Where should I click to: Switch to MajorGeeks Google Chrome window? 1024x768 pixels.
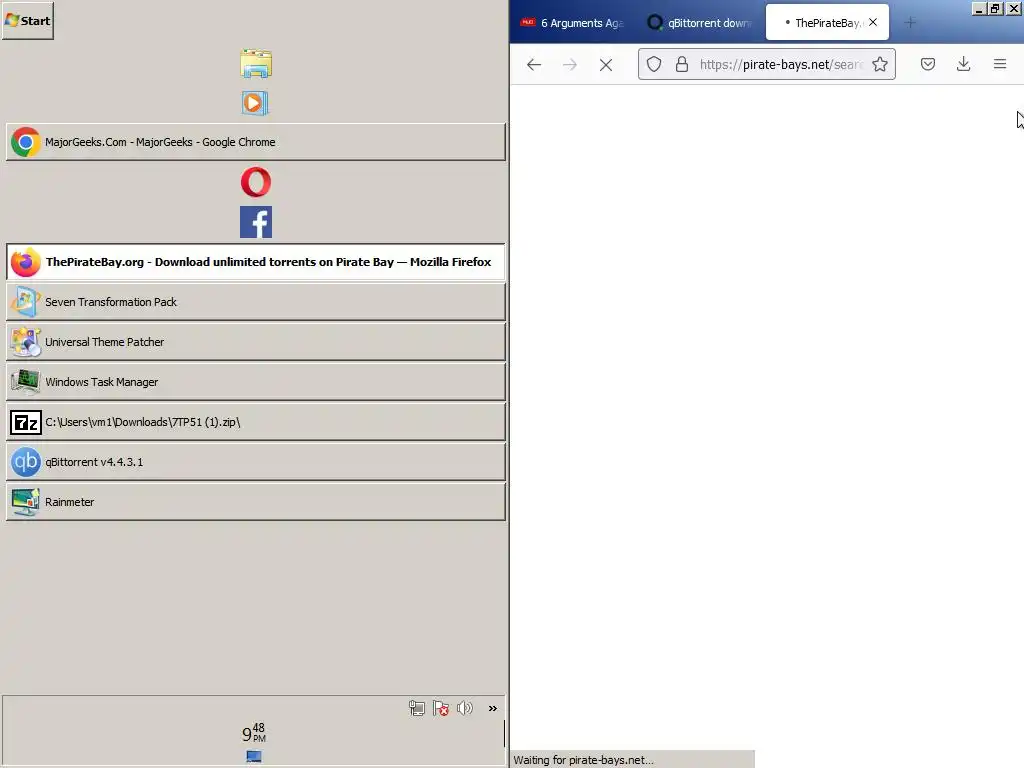[x=256, y=142]
